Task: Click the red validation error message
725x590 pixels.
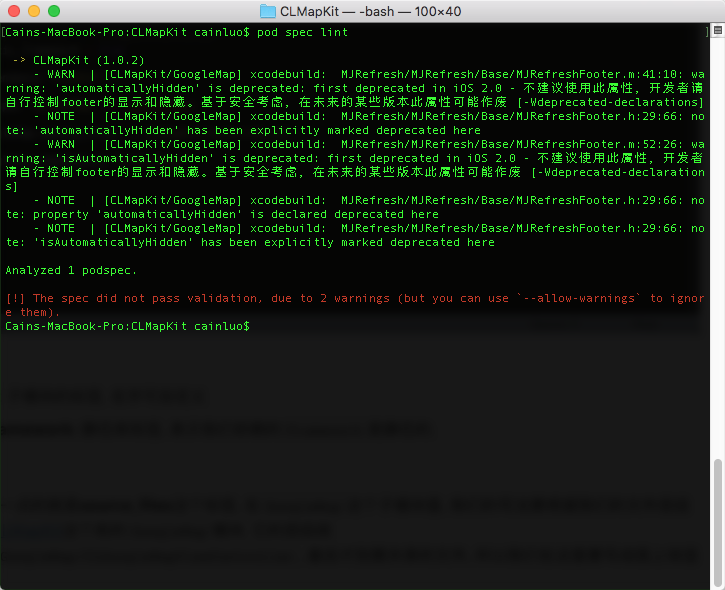Action: tap(355, 305)
